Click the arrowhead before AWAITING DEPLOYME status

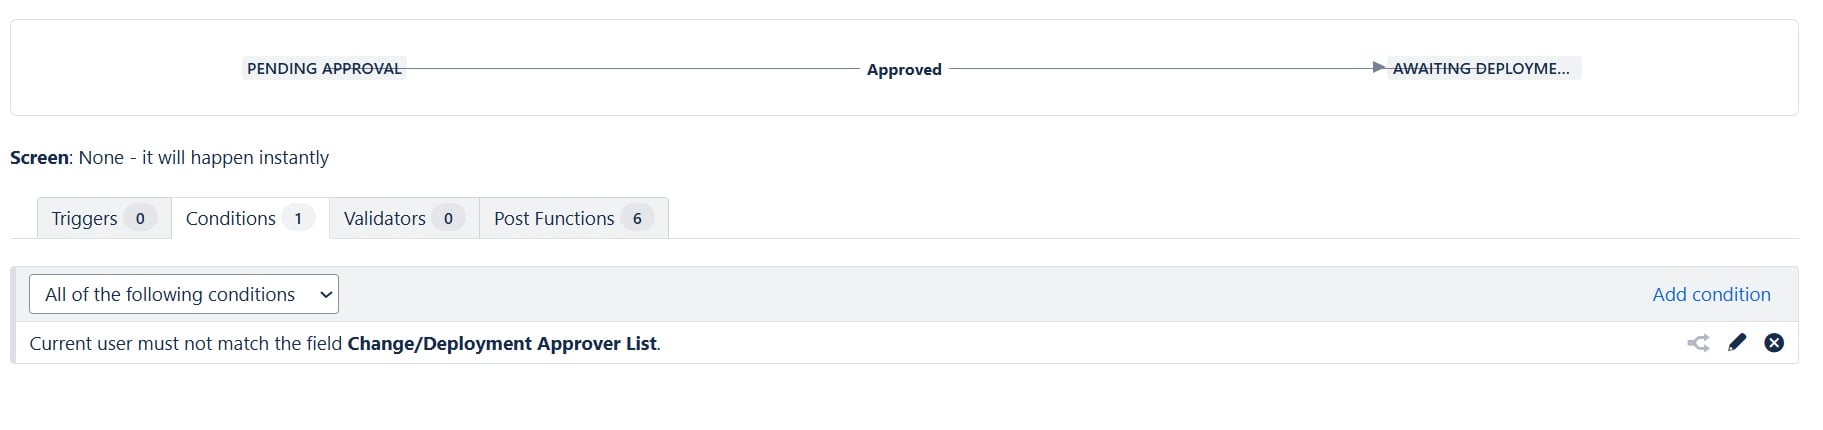[1379, 67]
